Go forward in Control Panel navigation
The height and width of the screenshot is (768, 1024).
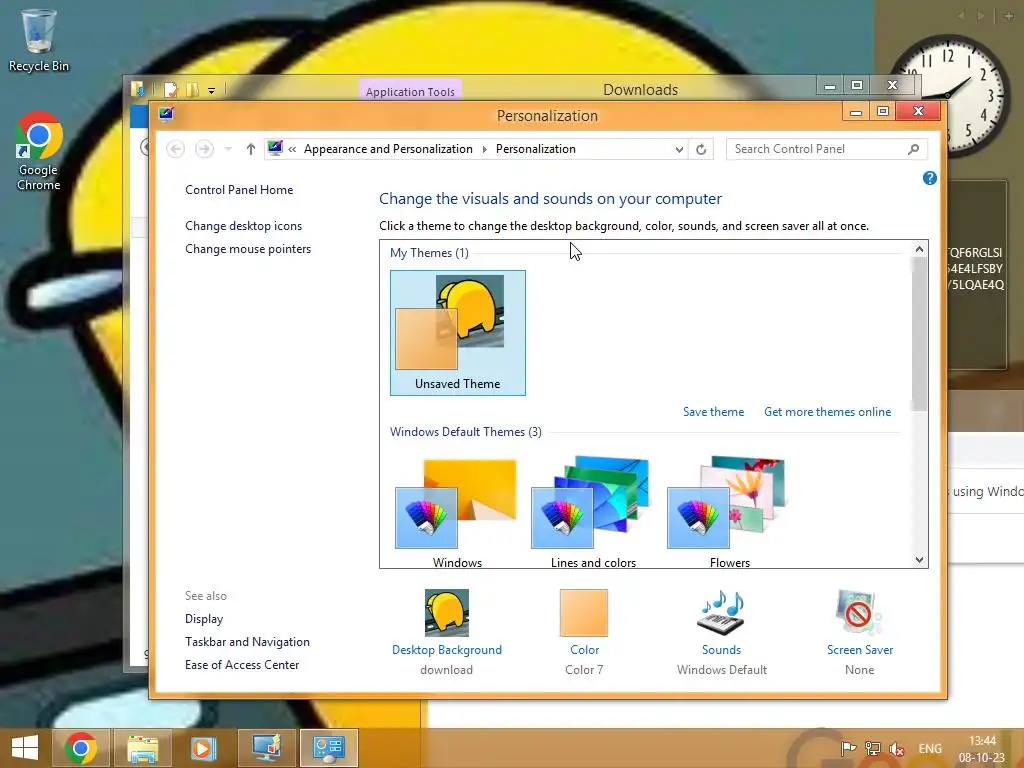tap(204, 150)
